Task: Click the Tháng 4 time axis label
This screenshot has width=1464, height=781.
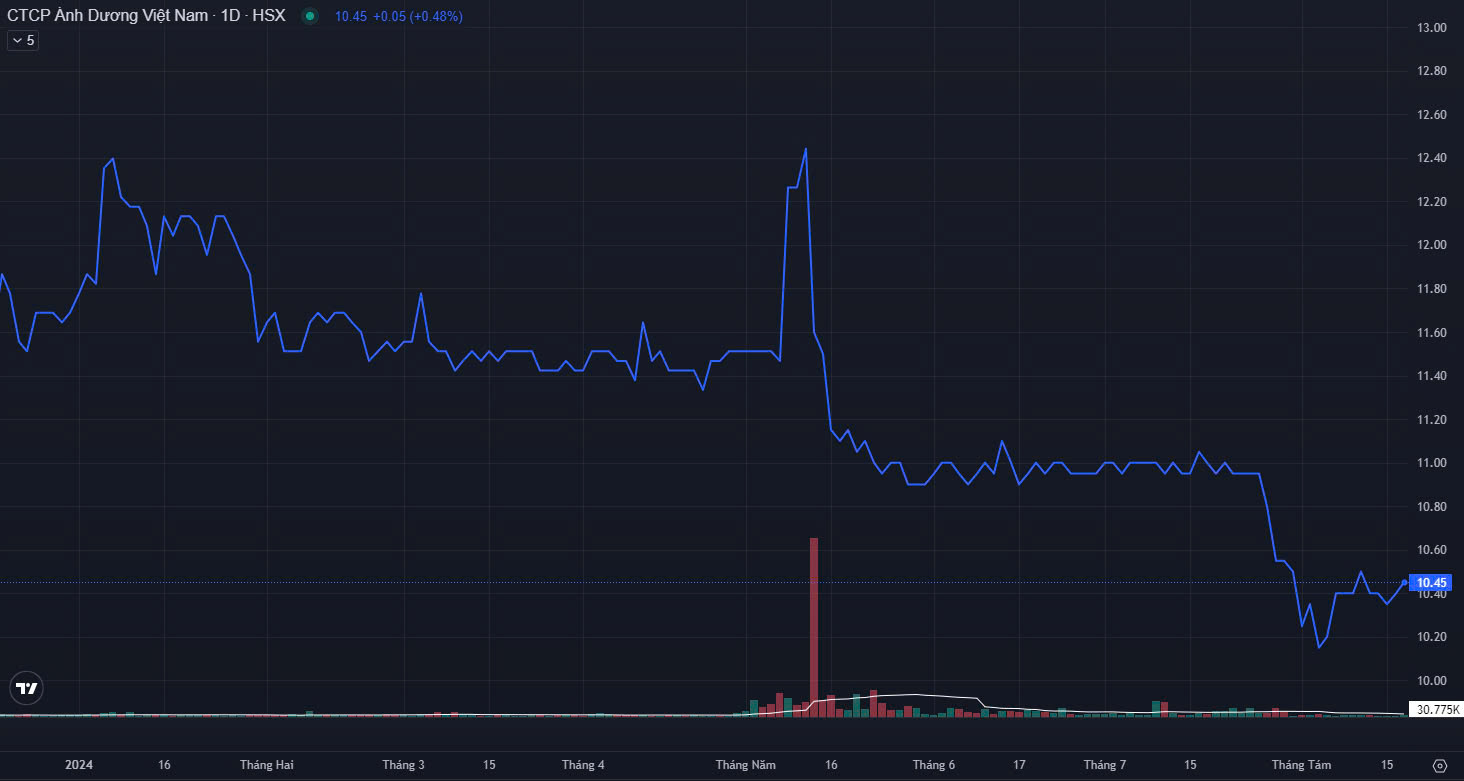Action: 583,765
